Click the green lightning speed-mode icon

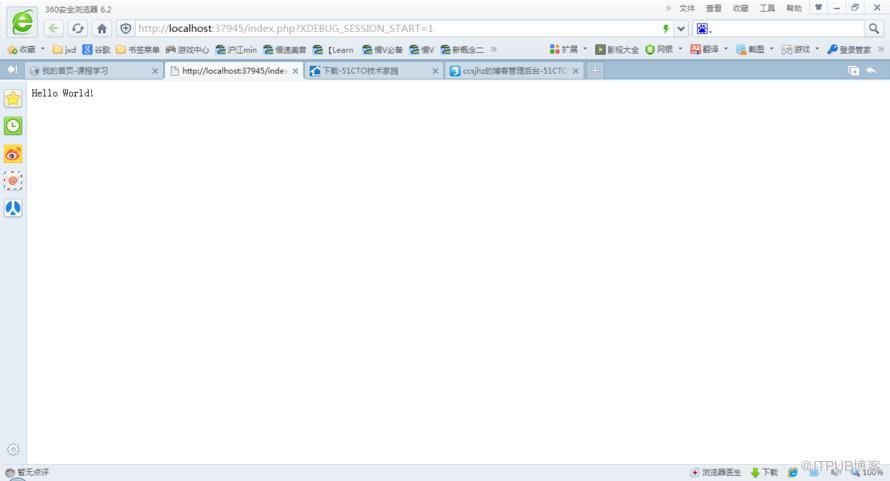tap(666, 28)
